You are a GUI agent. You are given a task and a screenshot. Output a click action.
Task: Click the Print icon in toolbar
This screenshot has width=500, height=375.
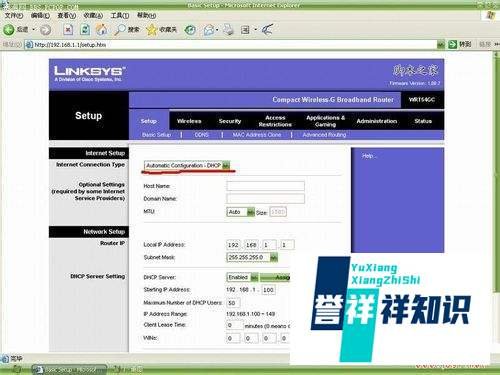coord(228,30)
